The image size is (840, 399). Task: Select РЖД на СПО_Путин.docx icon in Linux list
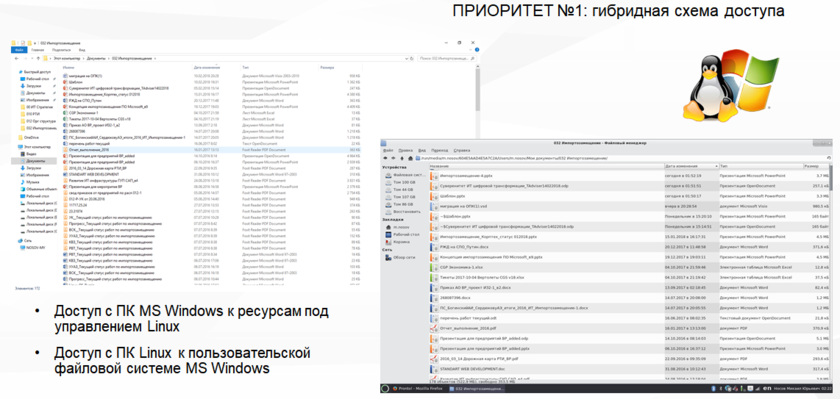tap(434, 247)
